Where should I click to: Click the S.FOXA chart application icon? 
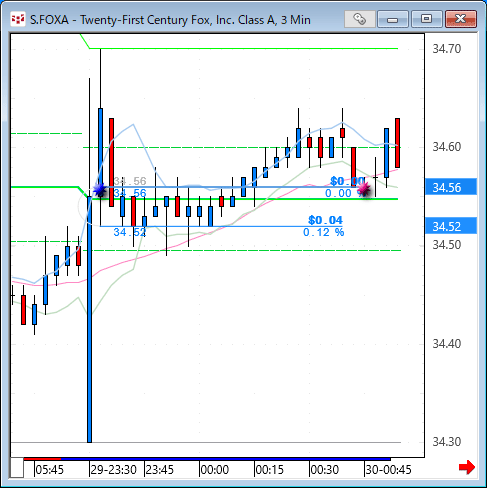pyautogui.click(x=17, y=20)
